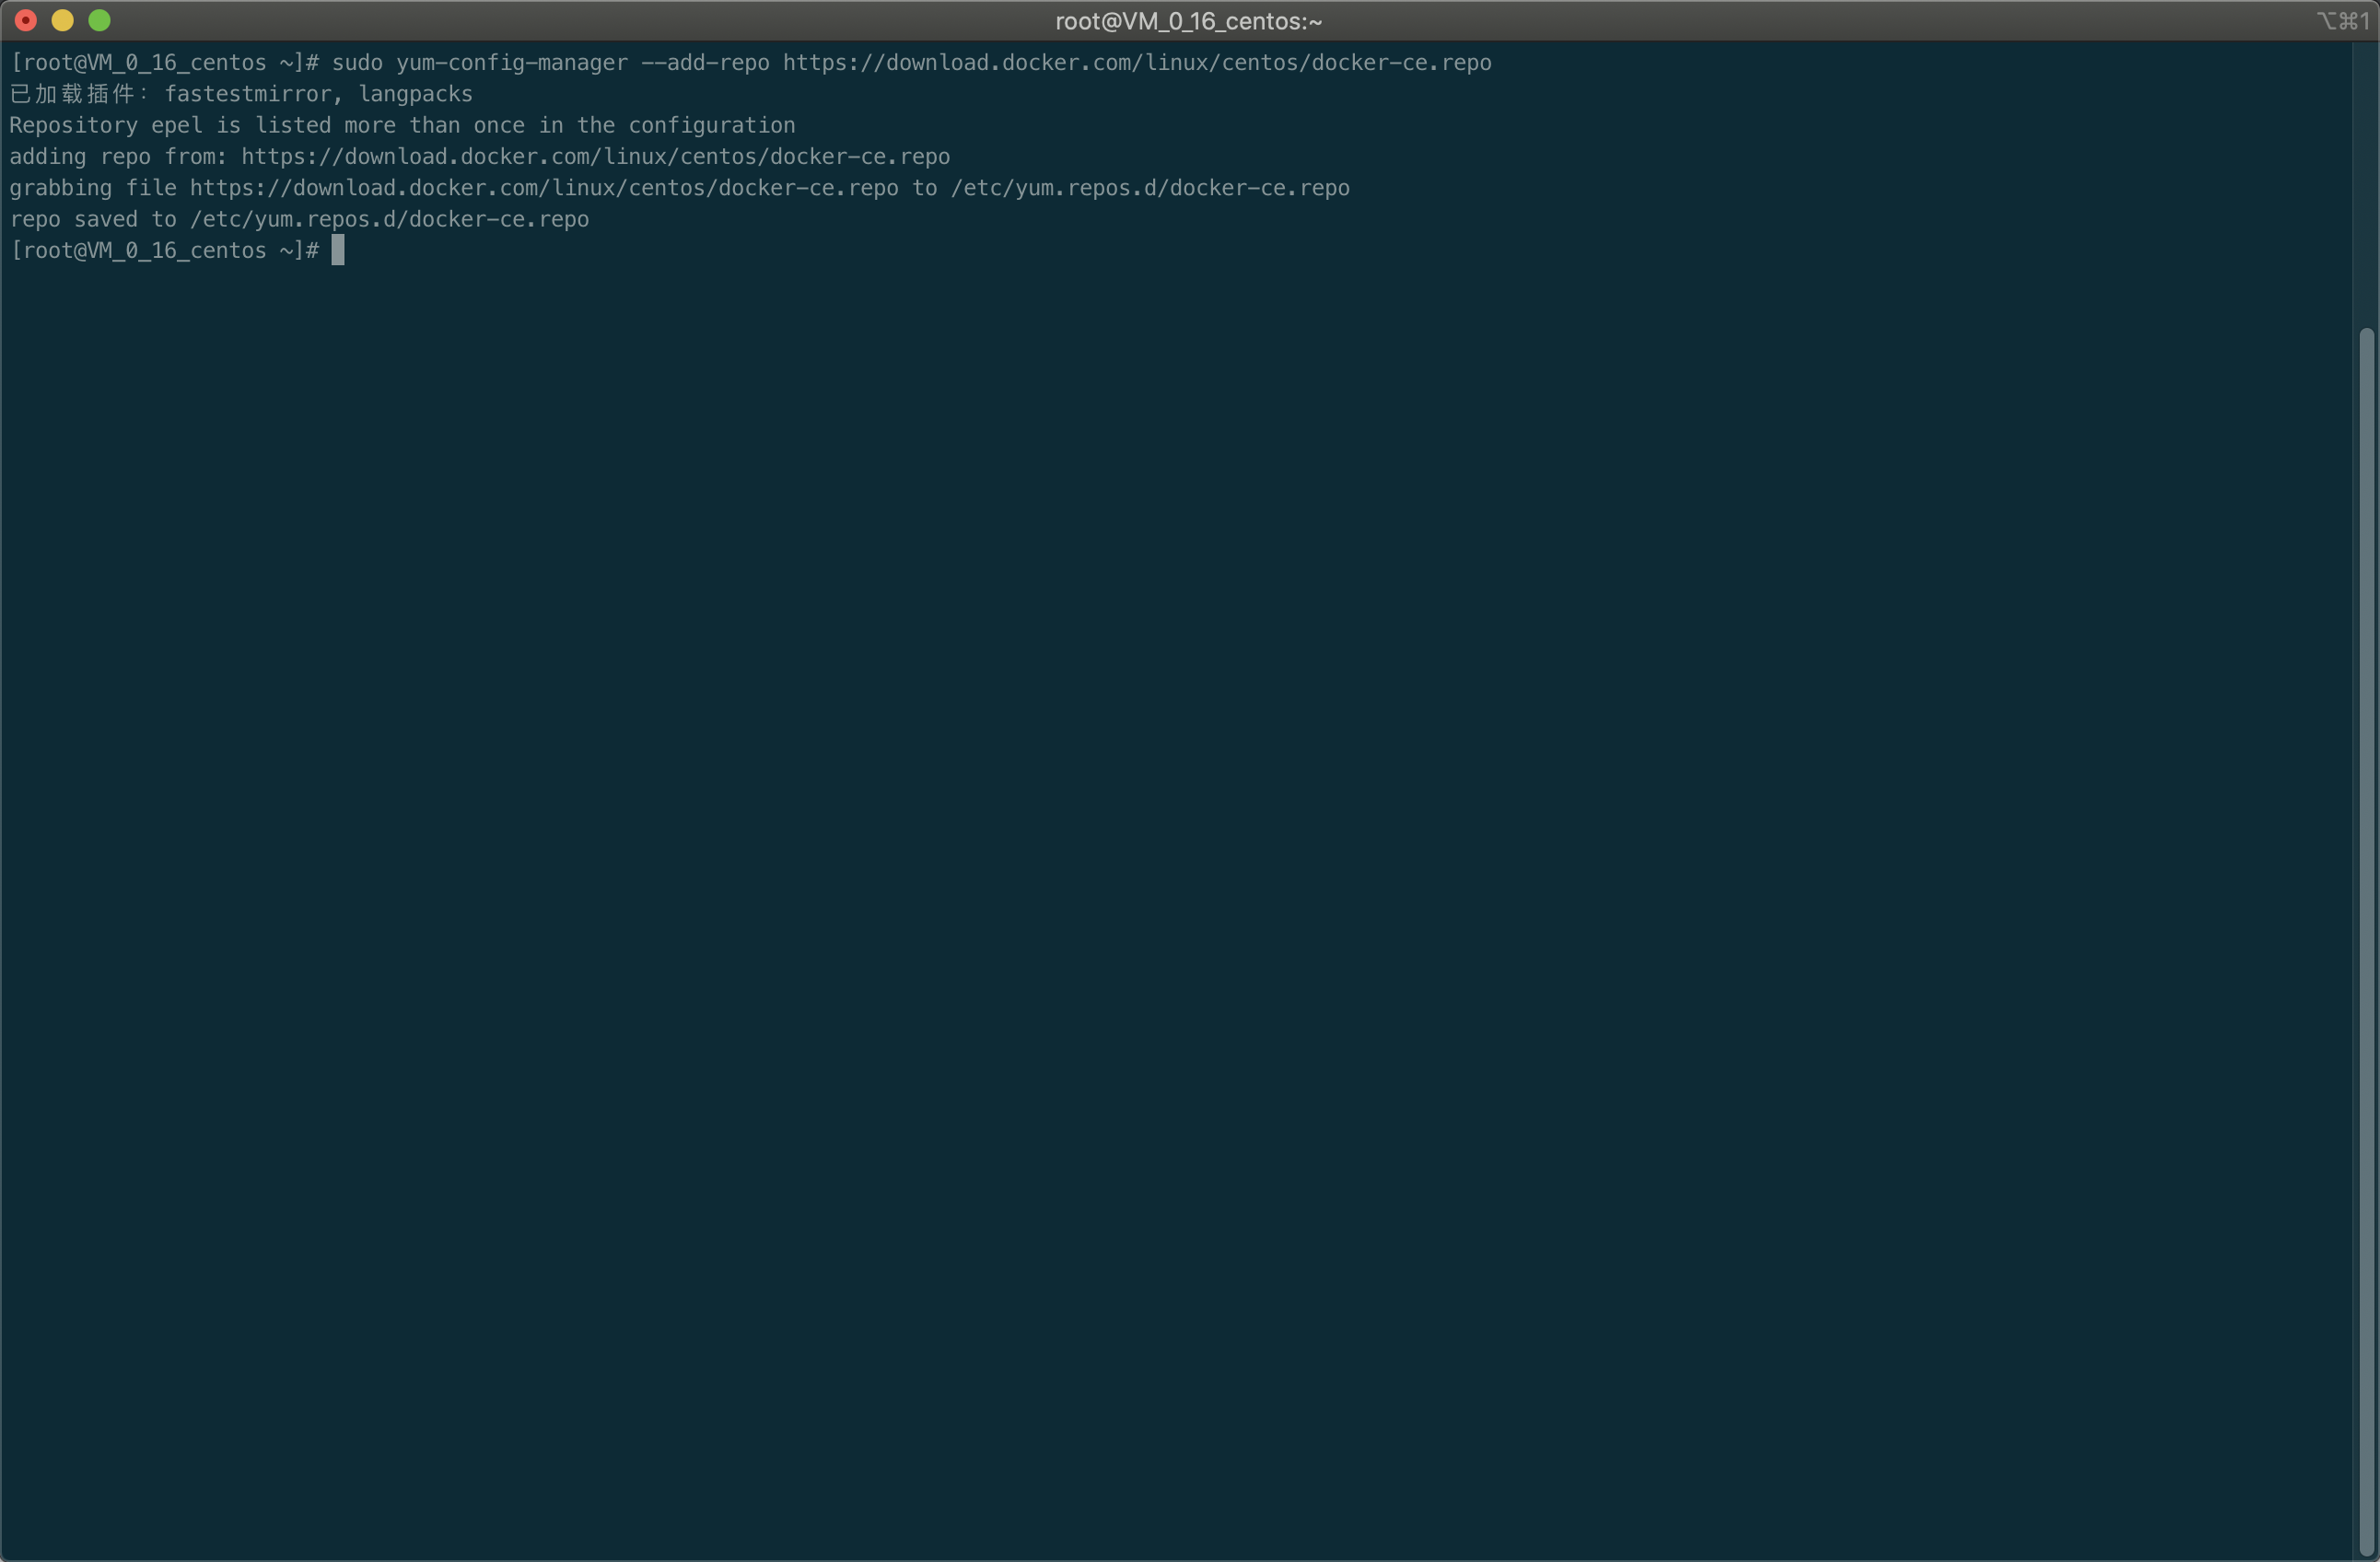Click the "--add-repo" option text
This screenshot has height=1562, width=2380.
tap(705, 63)
